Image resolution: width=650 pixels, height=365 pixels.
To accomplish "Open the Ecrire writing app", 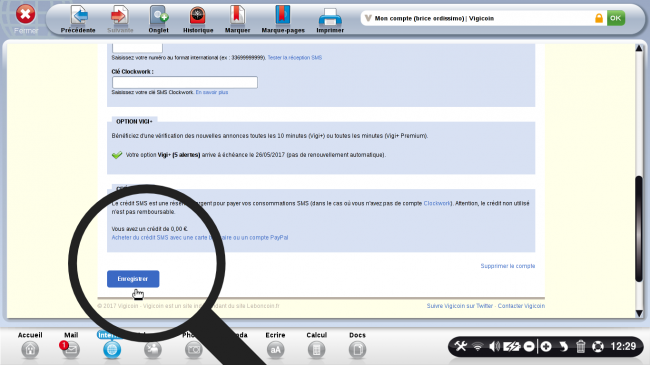I will click(275, 350).
